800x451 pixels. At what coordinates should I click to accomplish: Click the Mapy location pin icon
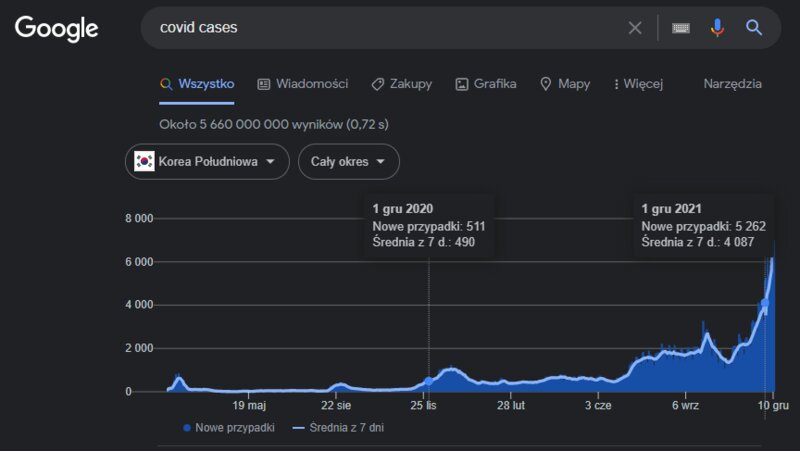(x=545, y=84)
